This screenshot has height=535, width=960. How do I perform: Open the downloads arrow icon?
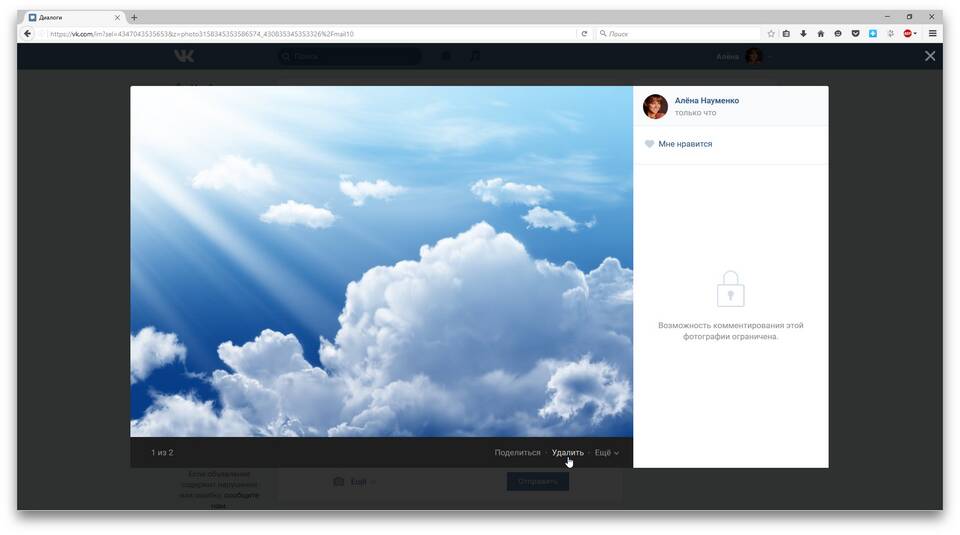pos(803,34)
